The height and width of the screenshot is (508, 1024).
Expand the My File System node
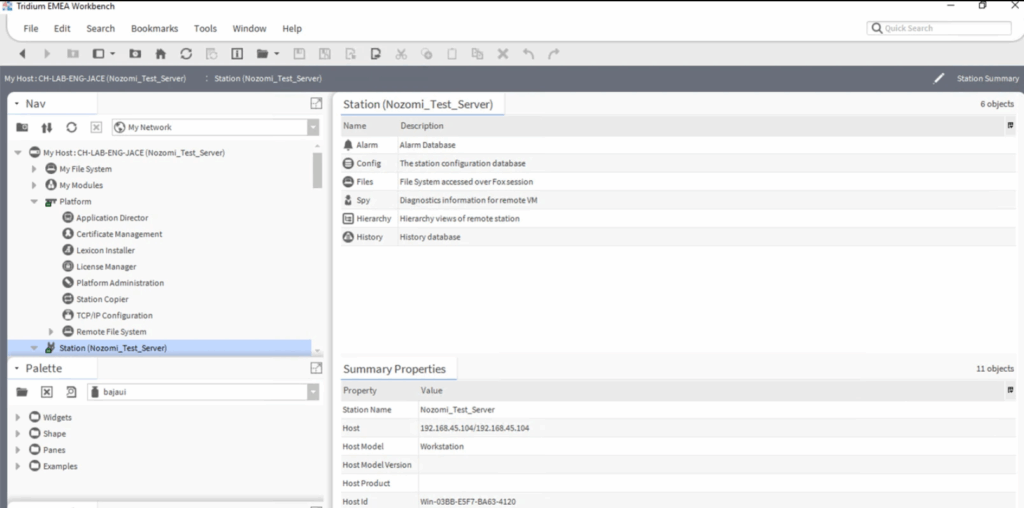pos(34,169)
